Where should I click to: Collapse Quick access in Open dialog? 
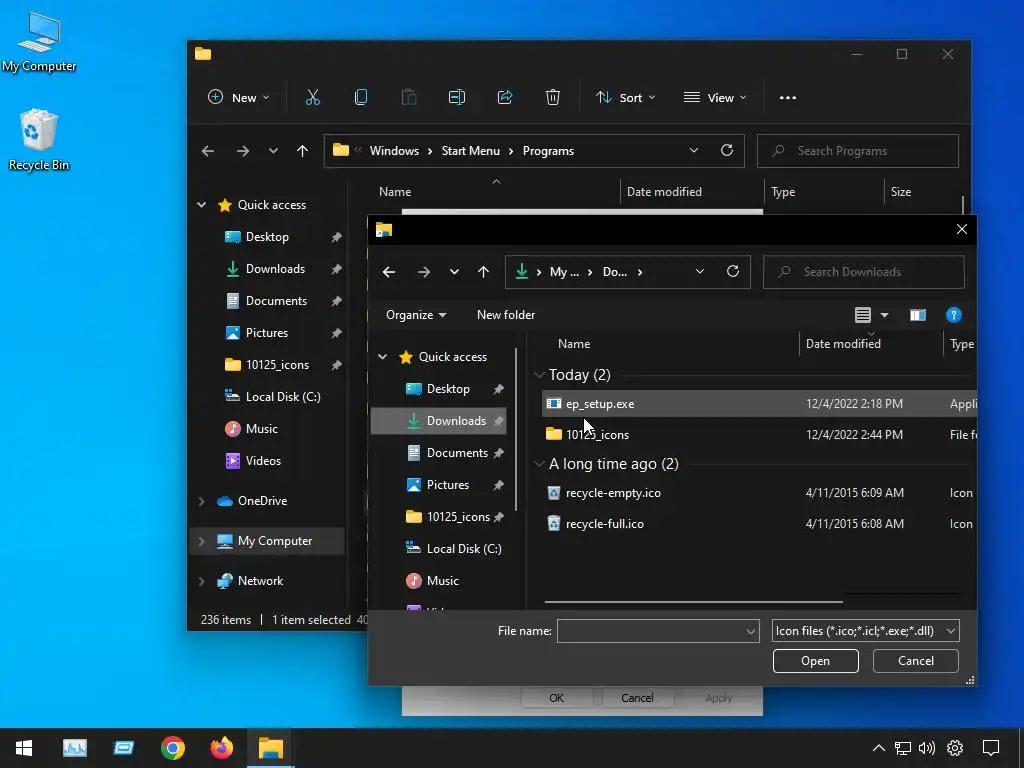tap(383, 357)
